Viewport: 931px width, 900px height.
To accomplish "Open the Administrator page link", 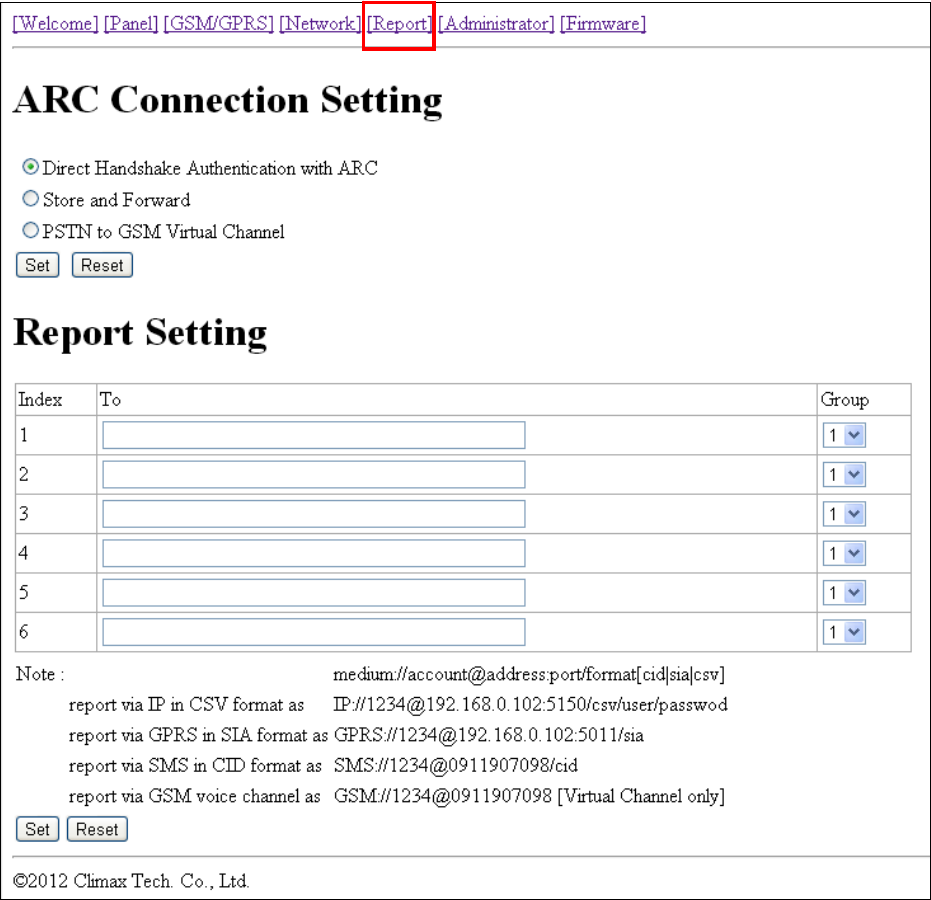I will coord(496,24).
